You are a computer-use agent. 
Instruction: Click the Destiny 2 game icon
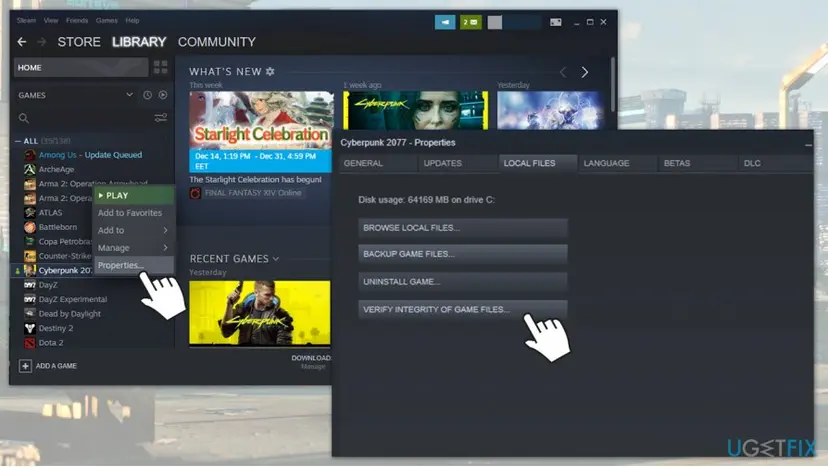point(30,328)
